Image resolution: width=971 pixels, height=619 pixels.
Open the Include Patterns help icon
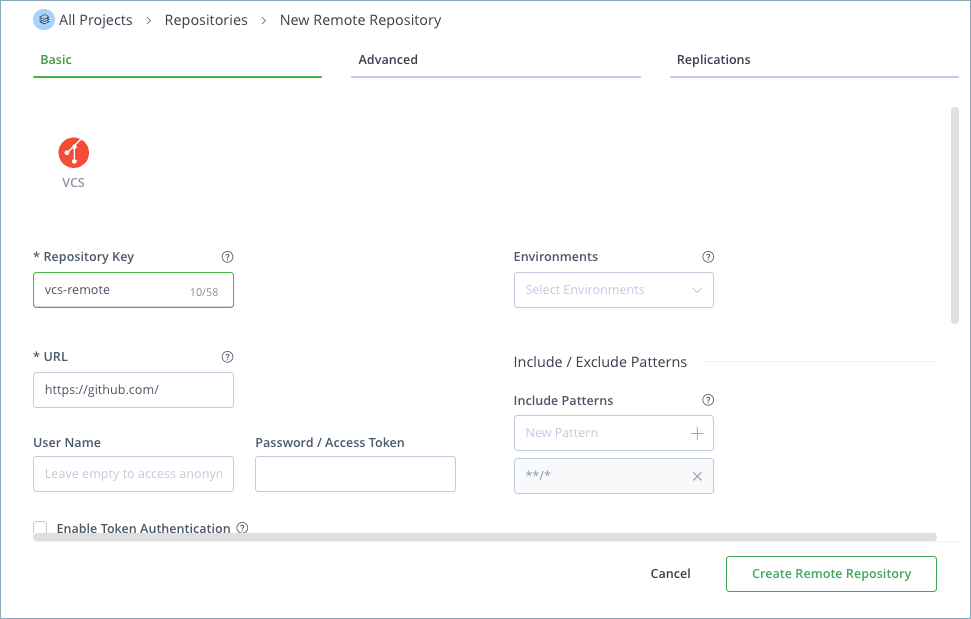click(708, 400)
